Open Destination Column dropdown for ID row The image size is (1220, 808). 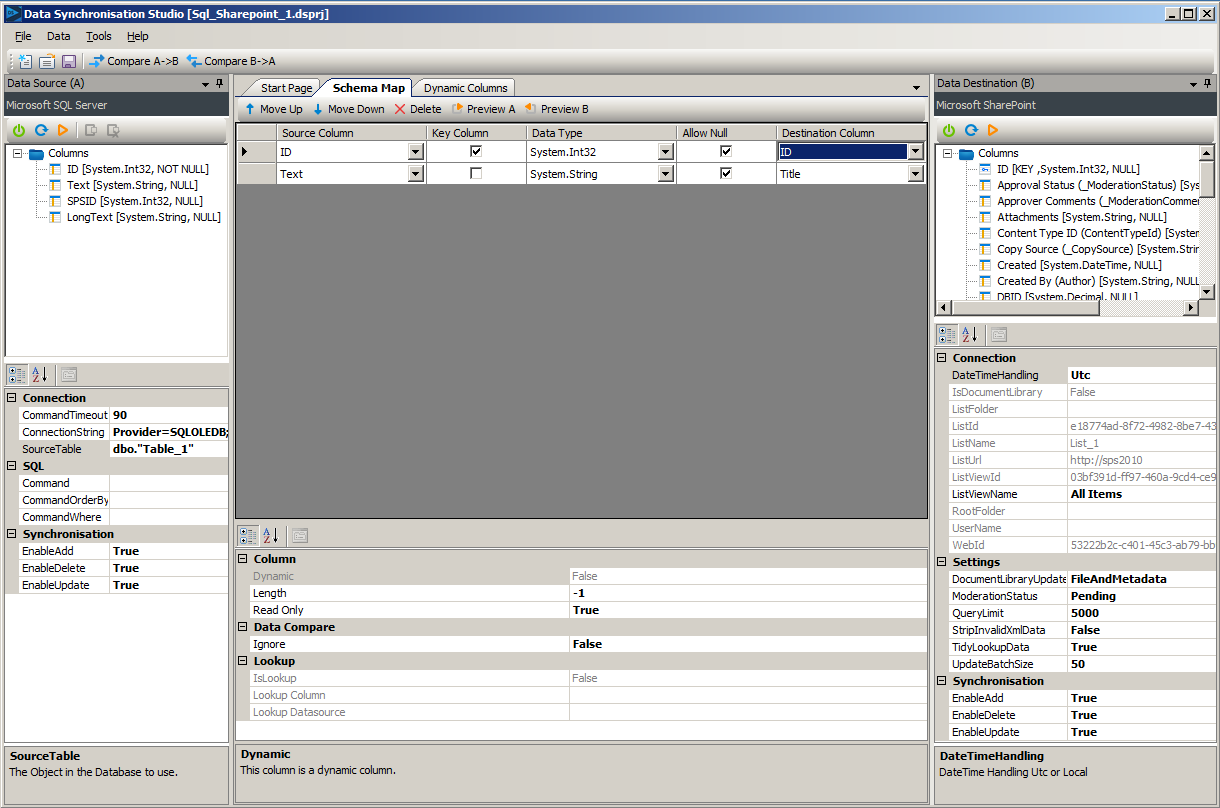(915, 152)
